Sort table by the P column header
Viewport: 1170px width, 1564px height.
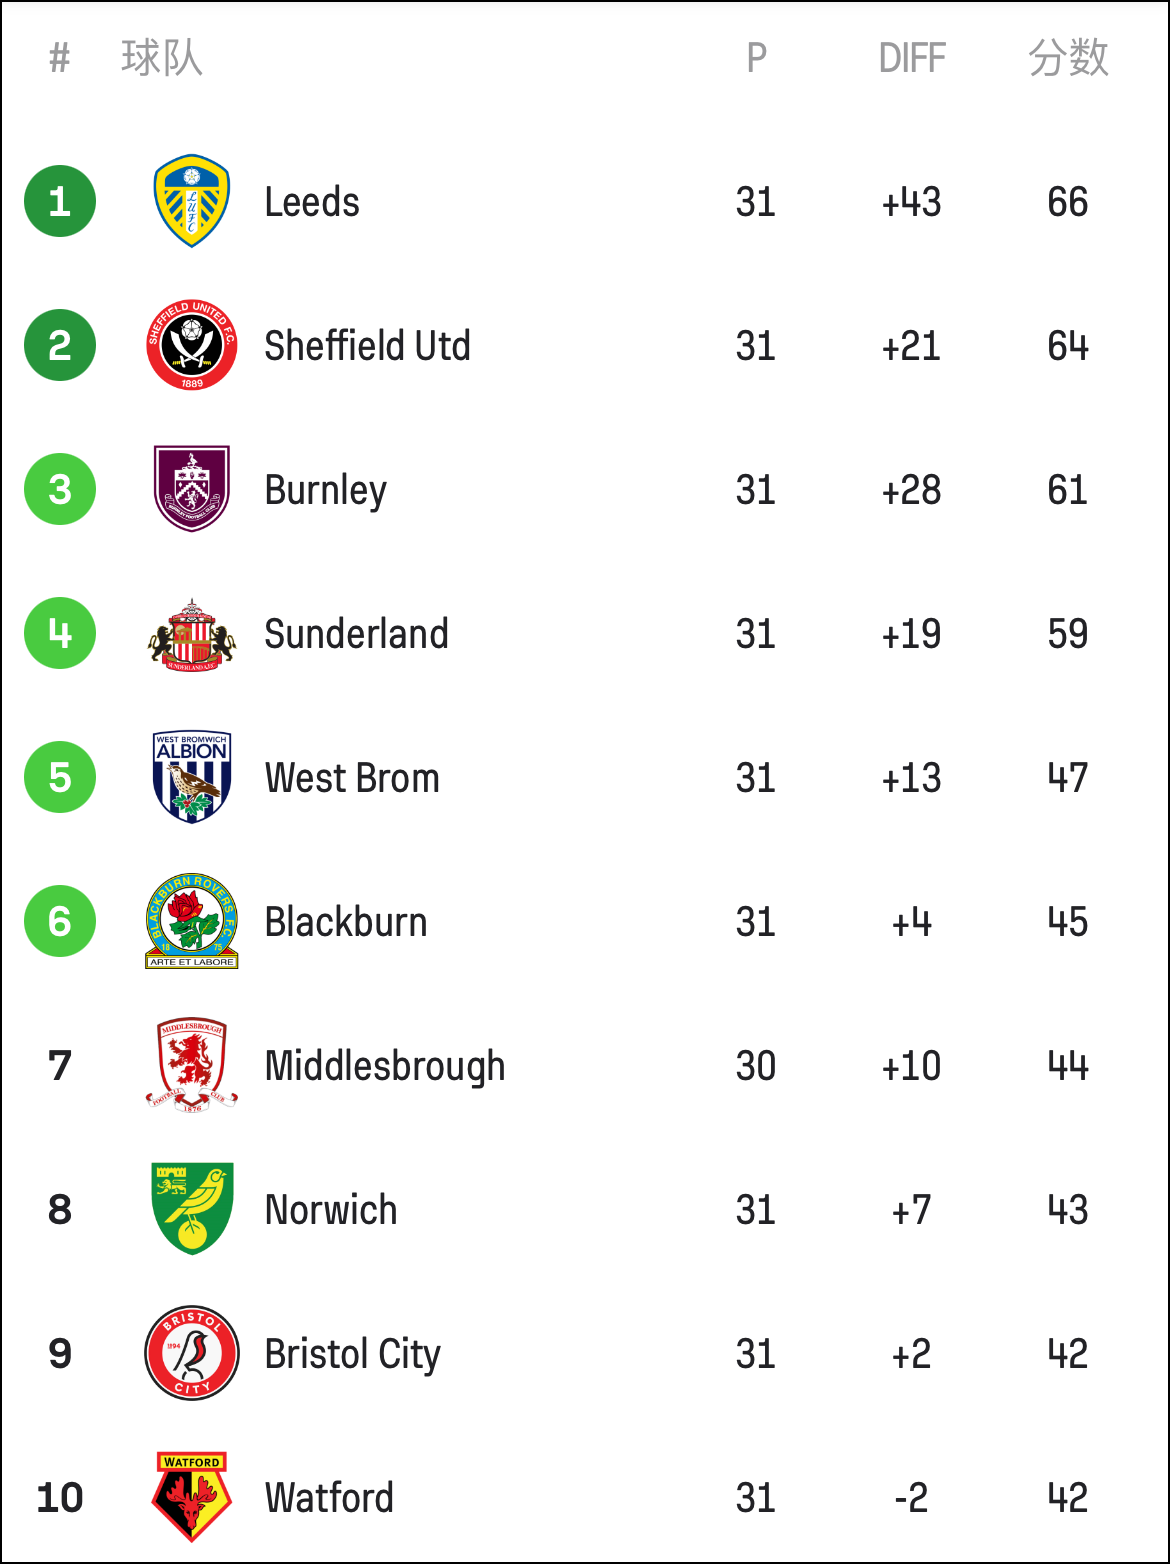[757, 58]
